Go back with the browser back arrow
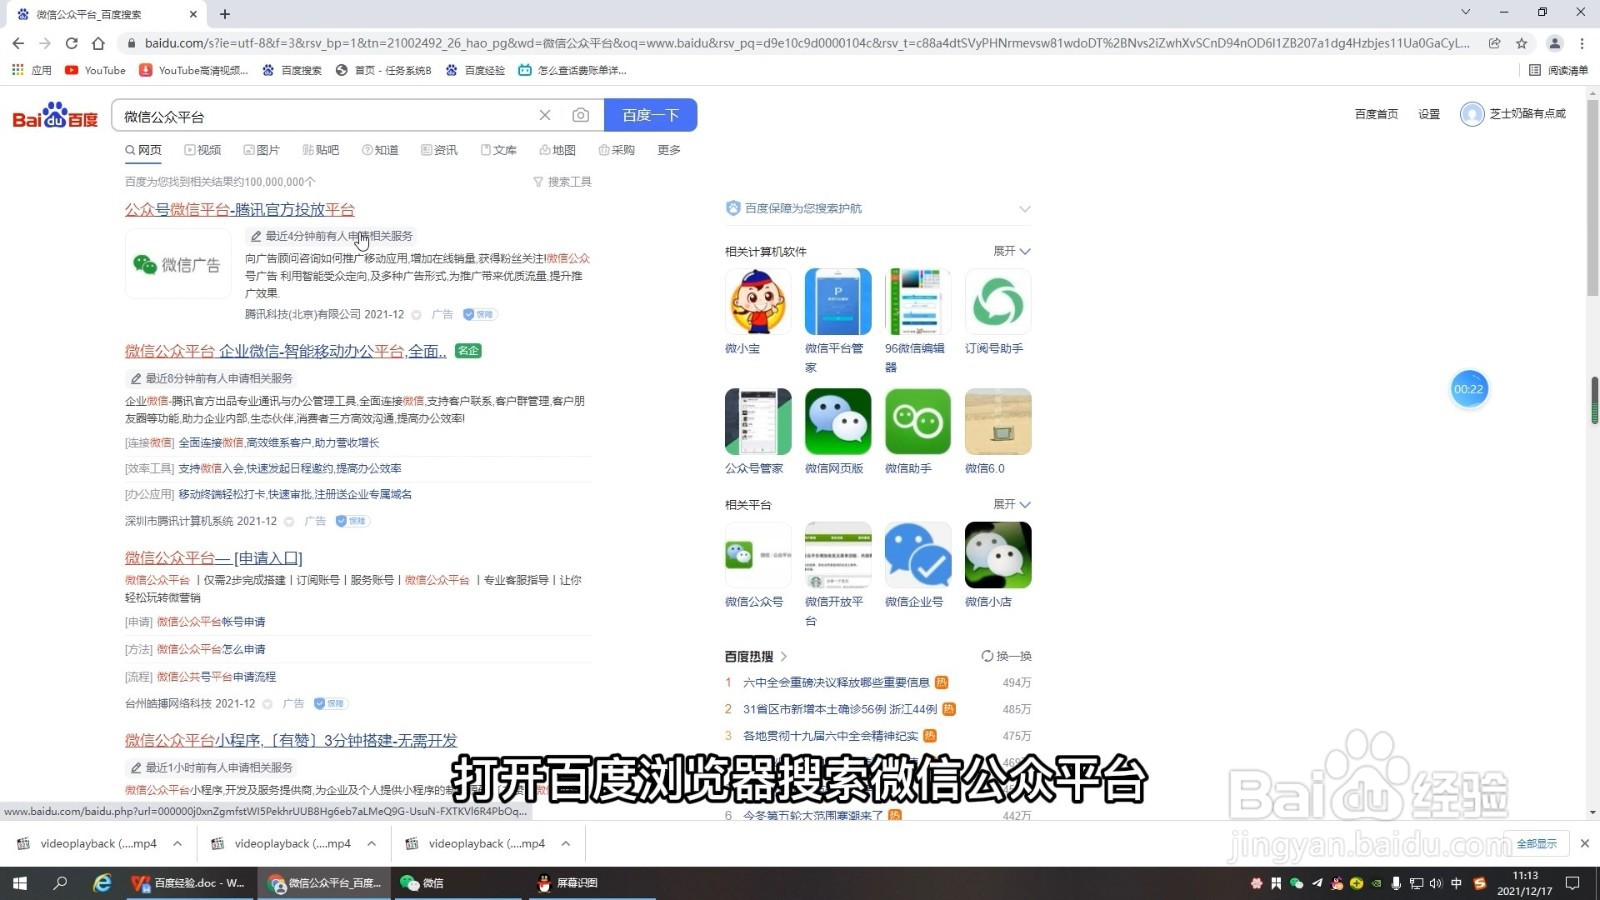 point(18,43)
